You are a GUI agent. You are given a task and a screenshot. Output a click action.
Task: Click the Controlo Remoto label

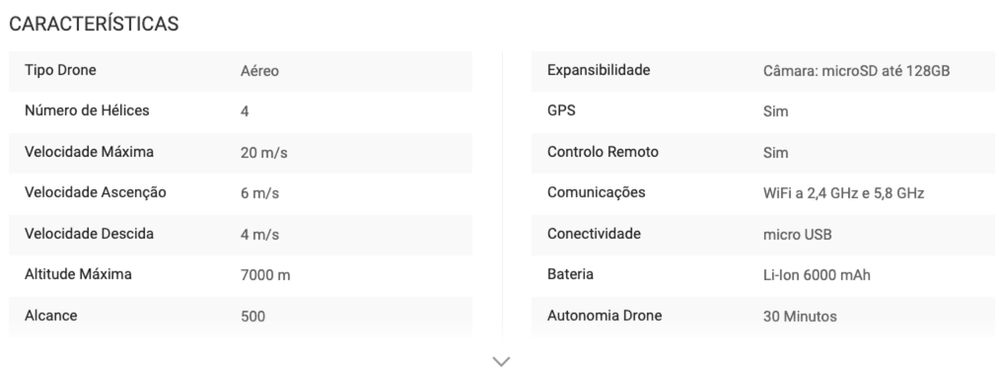point(603,152)
